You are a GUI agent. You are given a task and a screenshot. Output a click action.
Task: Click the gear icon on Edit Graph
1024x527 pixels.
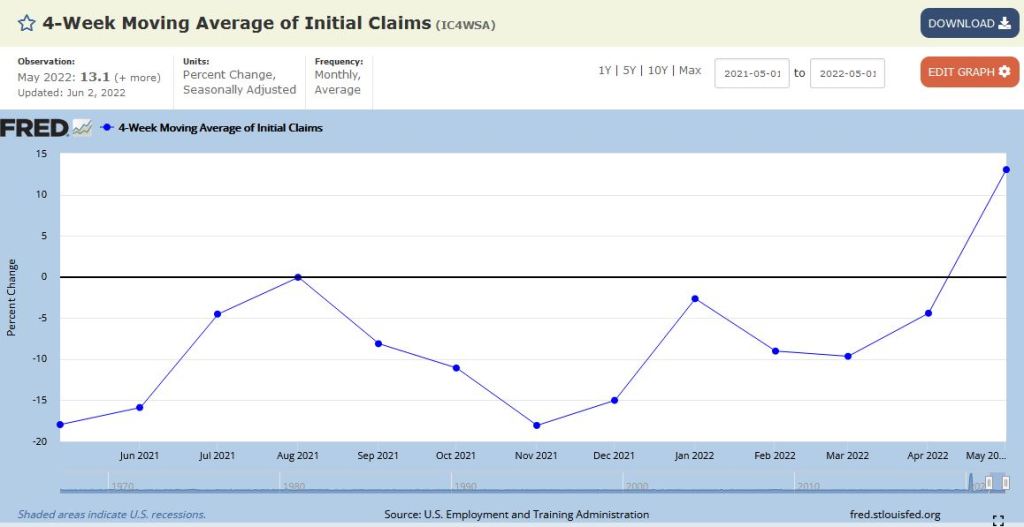tap(1004, 72)
